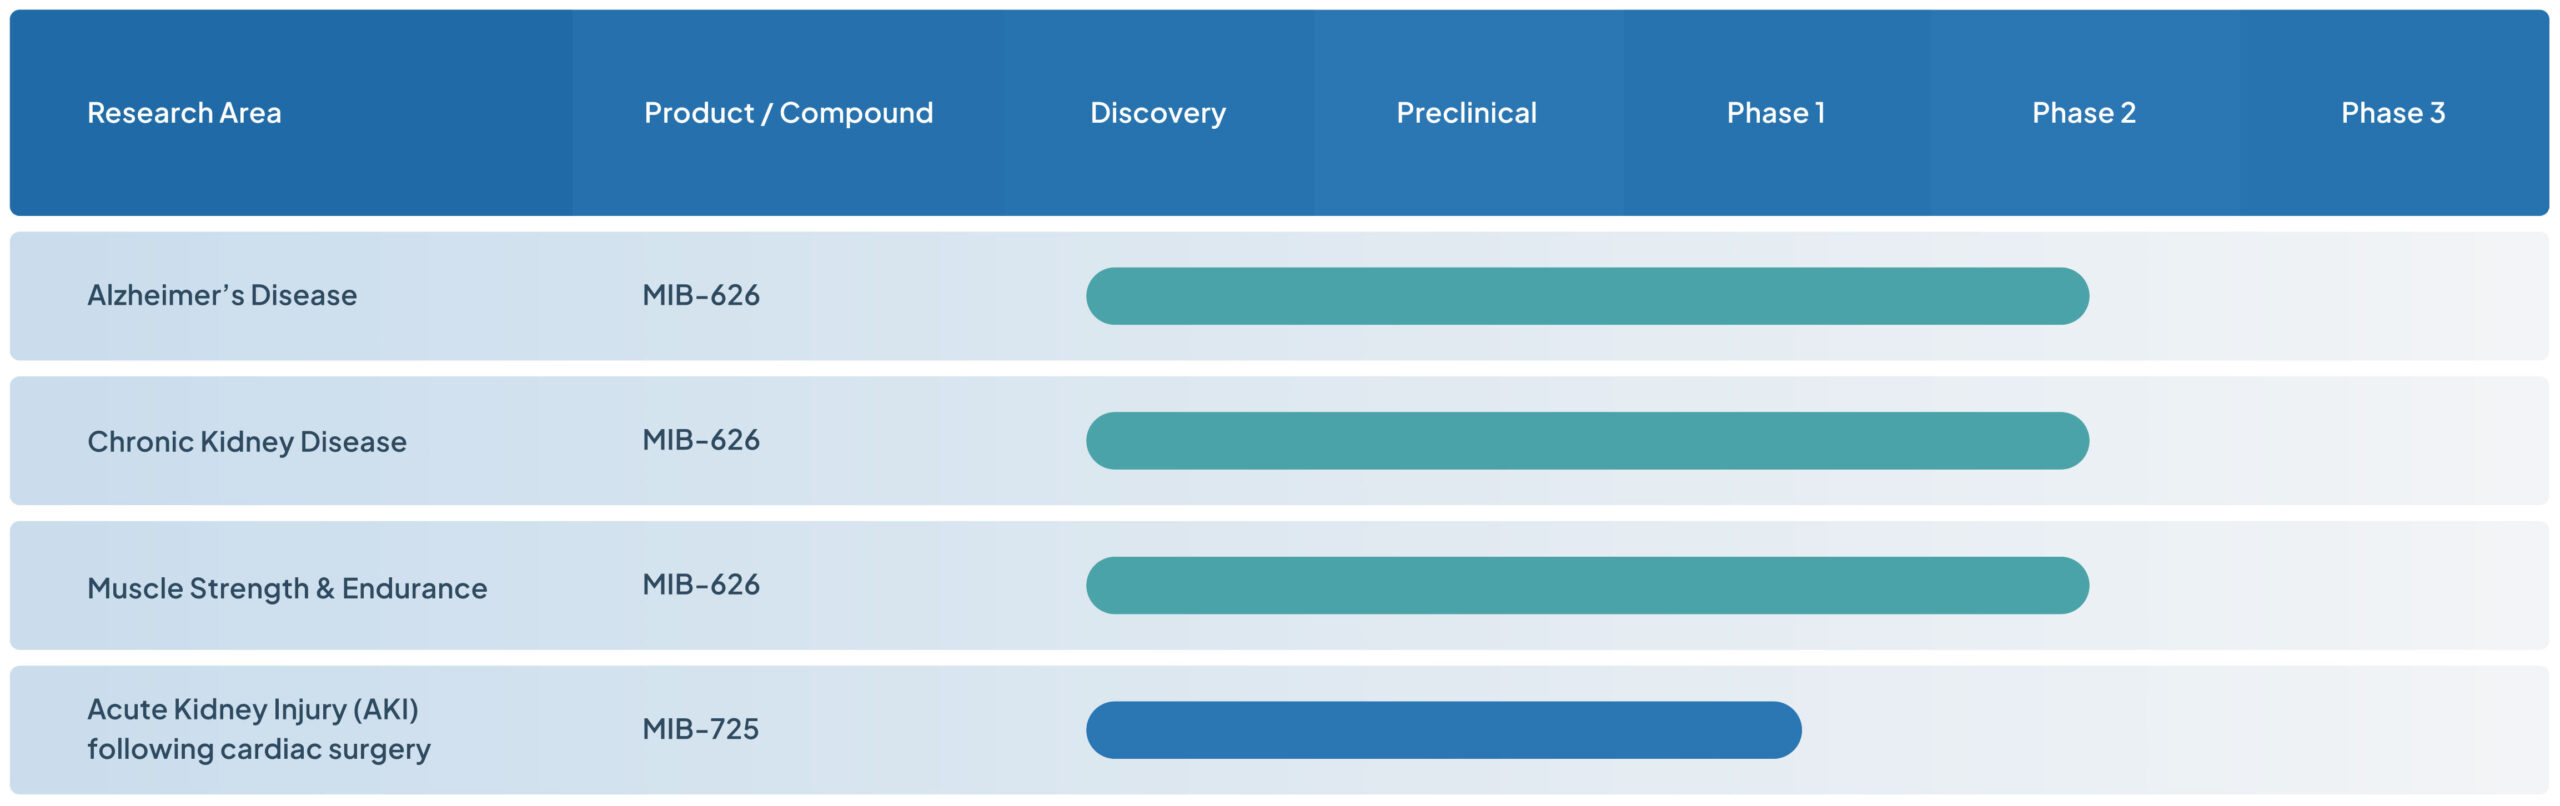Click the 'following cardiac surgery' text line
Screen dimensions: 2560x806
(x=259, y=749)
